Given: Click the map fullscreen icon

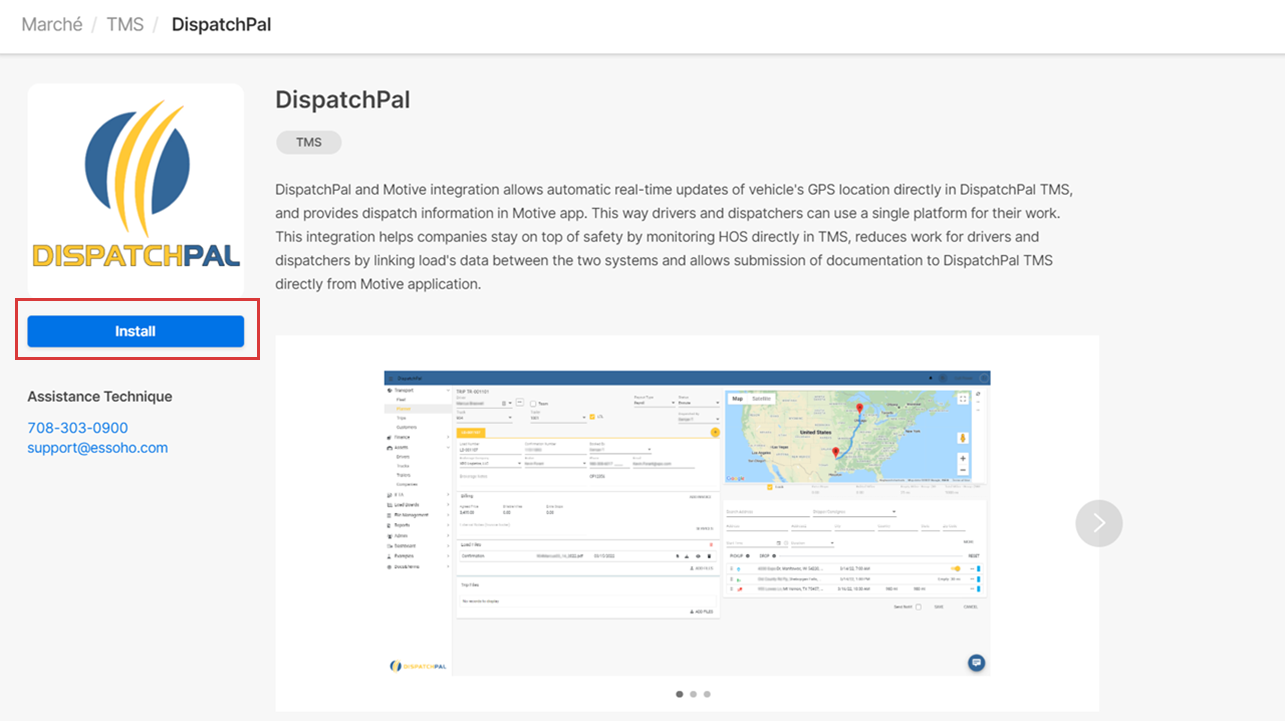Looking at the screenshot, I should [x=962, y=398].
